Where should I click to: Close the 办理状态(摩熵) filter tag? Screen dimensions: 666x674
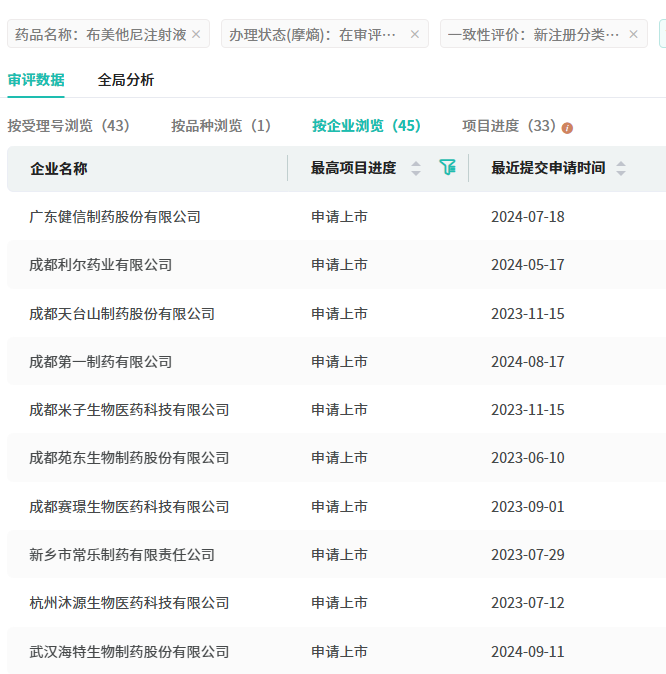[415, 34]
